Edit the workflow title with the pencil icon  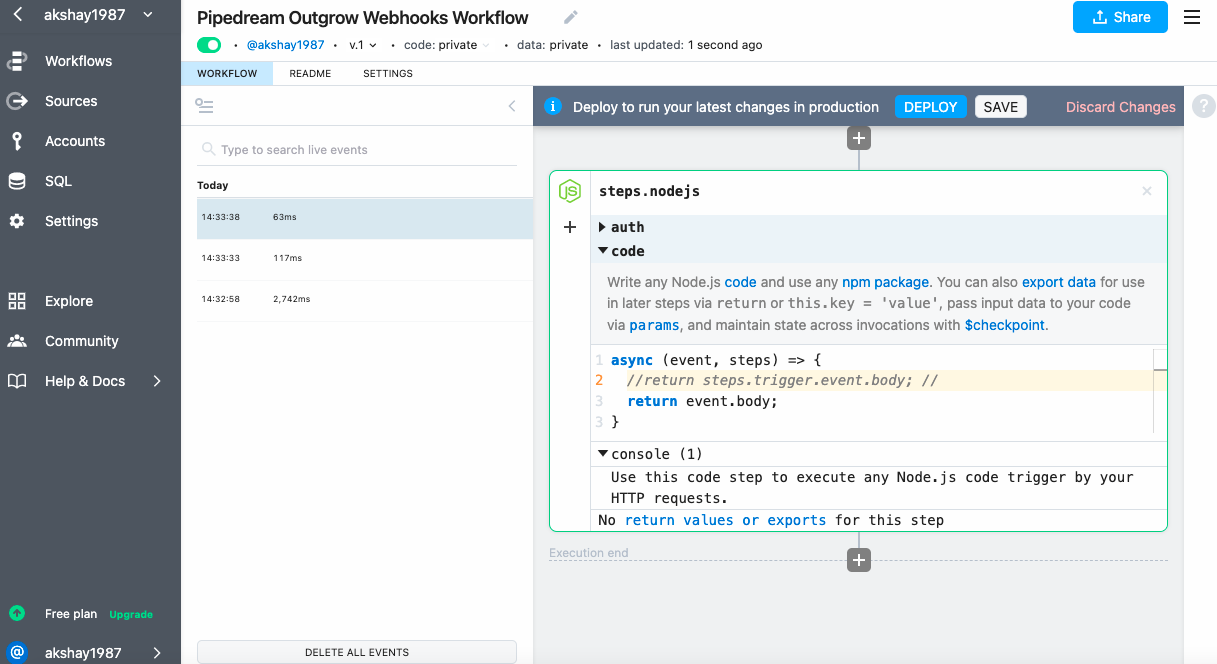tap(571, 17)
